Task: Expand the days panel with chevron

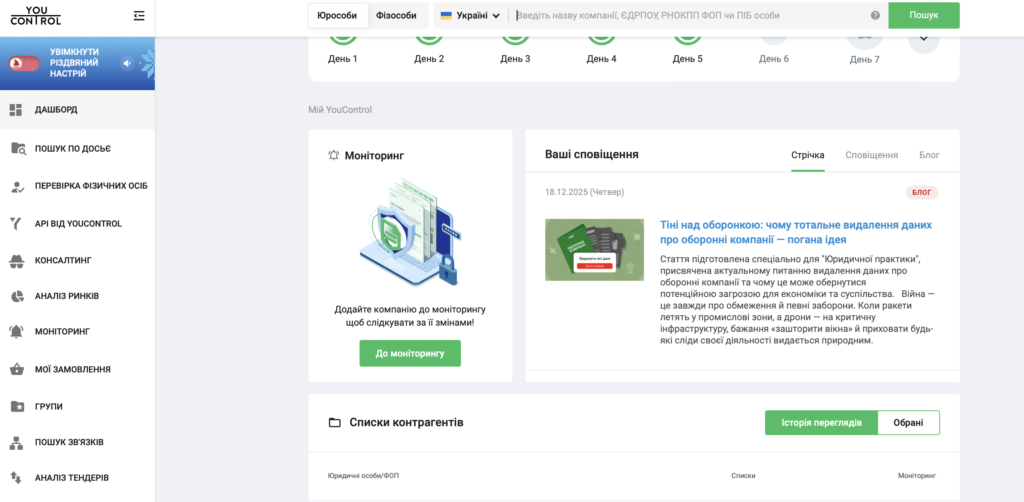Action: (923, 39)
